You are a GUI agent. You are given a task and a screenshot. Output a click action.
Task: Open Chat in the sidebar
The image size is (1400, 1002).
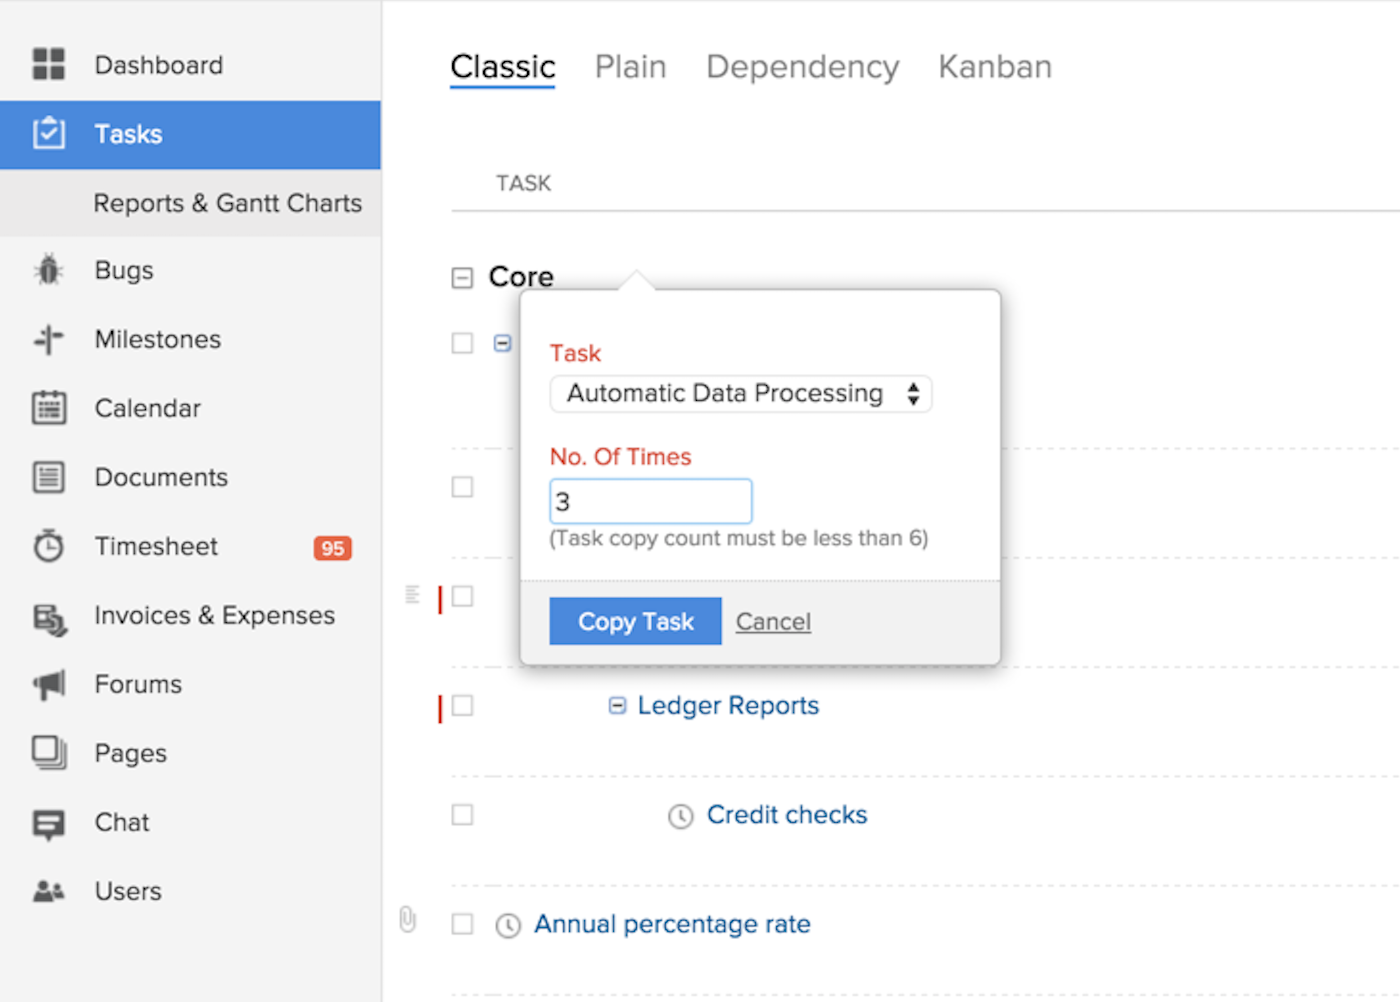122,822
